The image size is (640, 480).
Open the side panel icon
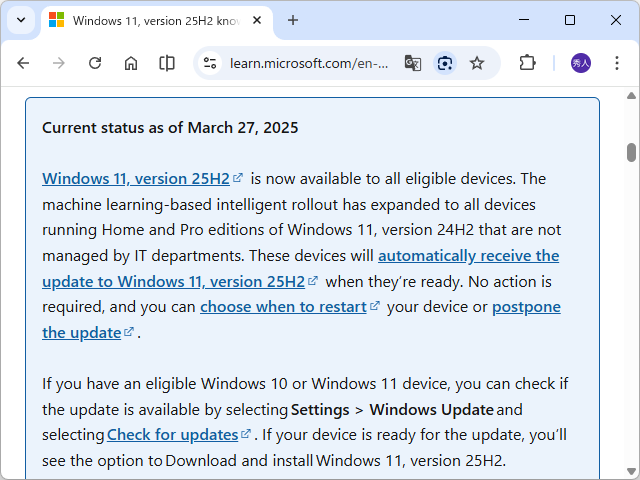pos(167,63)
